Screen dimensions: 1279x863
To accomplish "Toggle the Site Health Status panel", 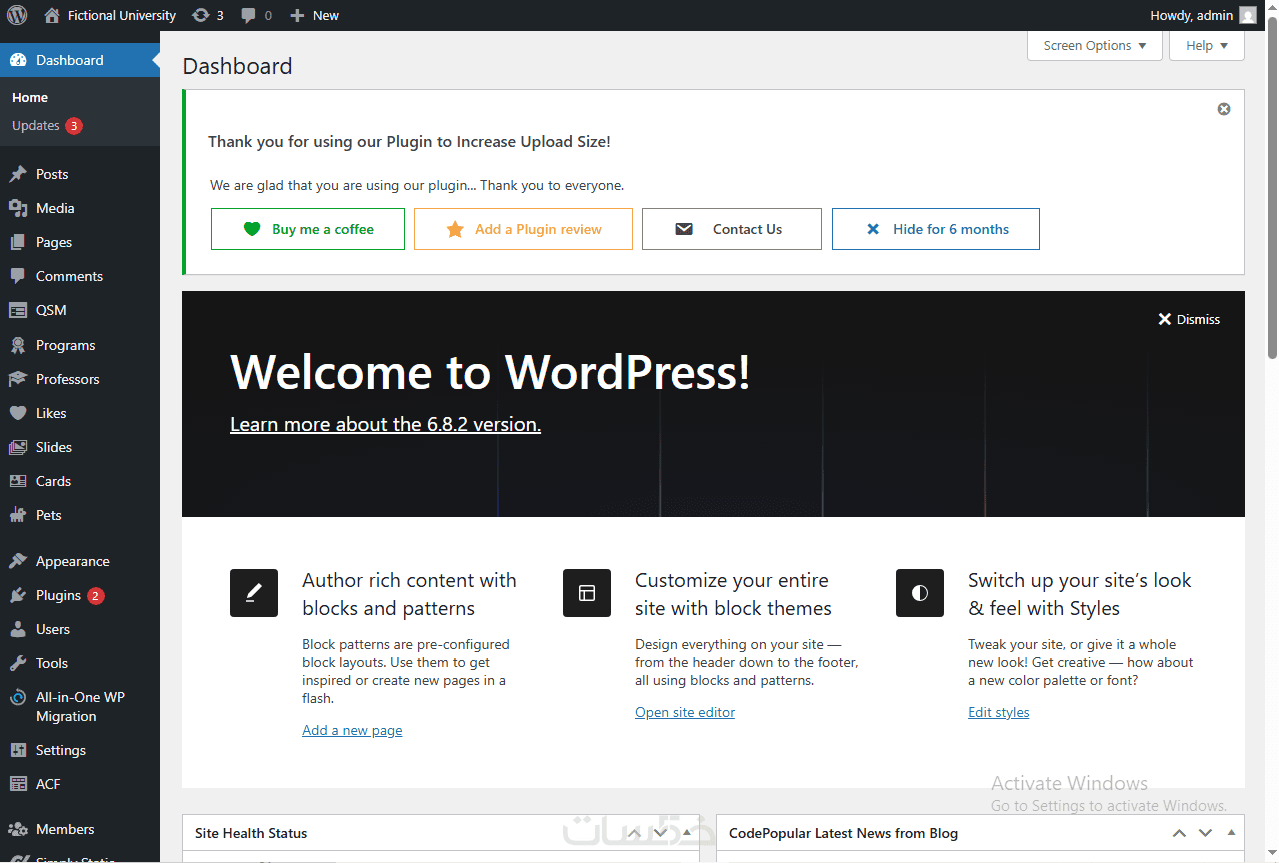I will (x=687, y=832).
